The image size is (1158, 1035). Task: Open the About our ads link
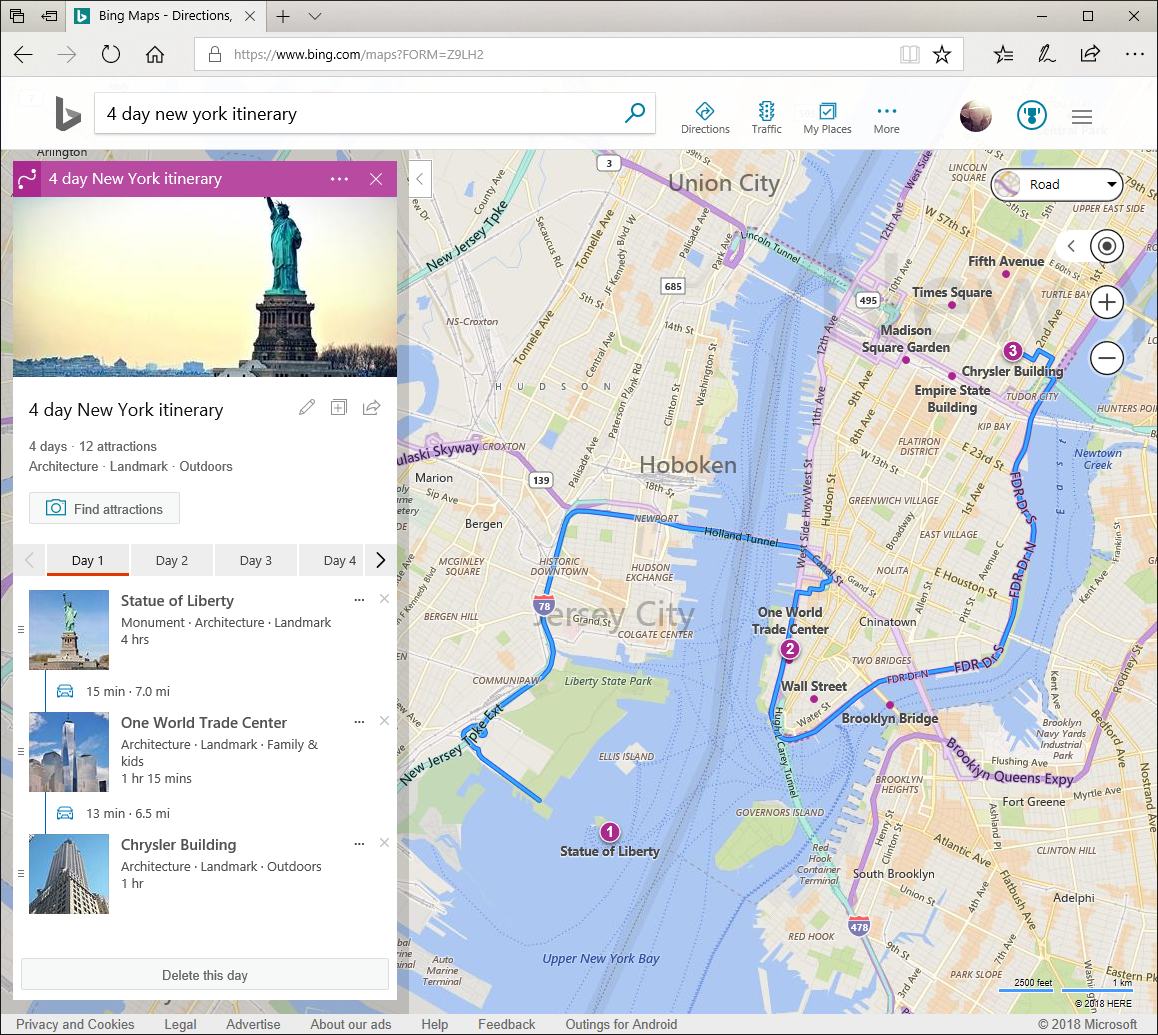[351, 1024]
